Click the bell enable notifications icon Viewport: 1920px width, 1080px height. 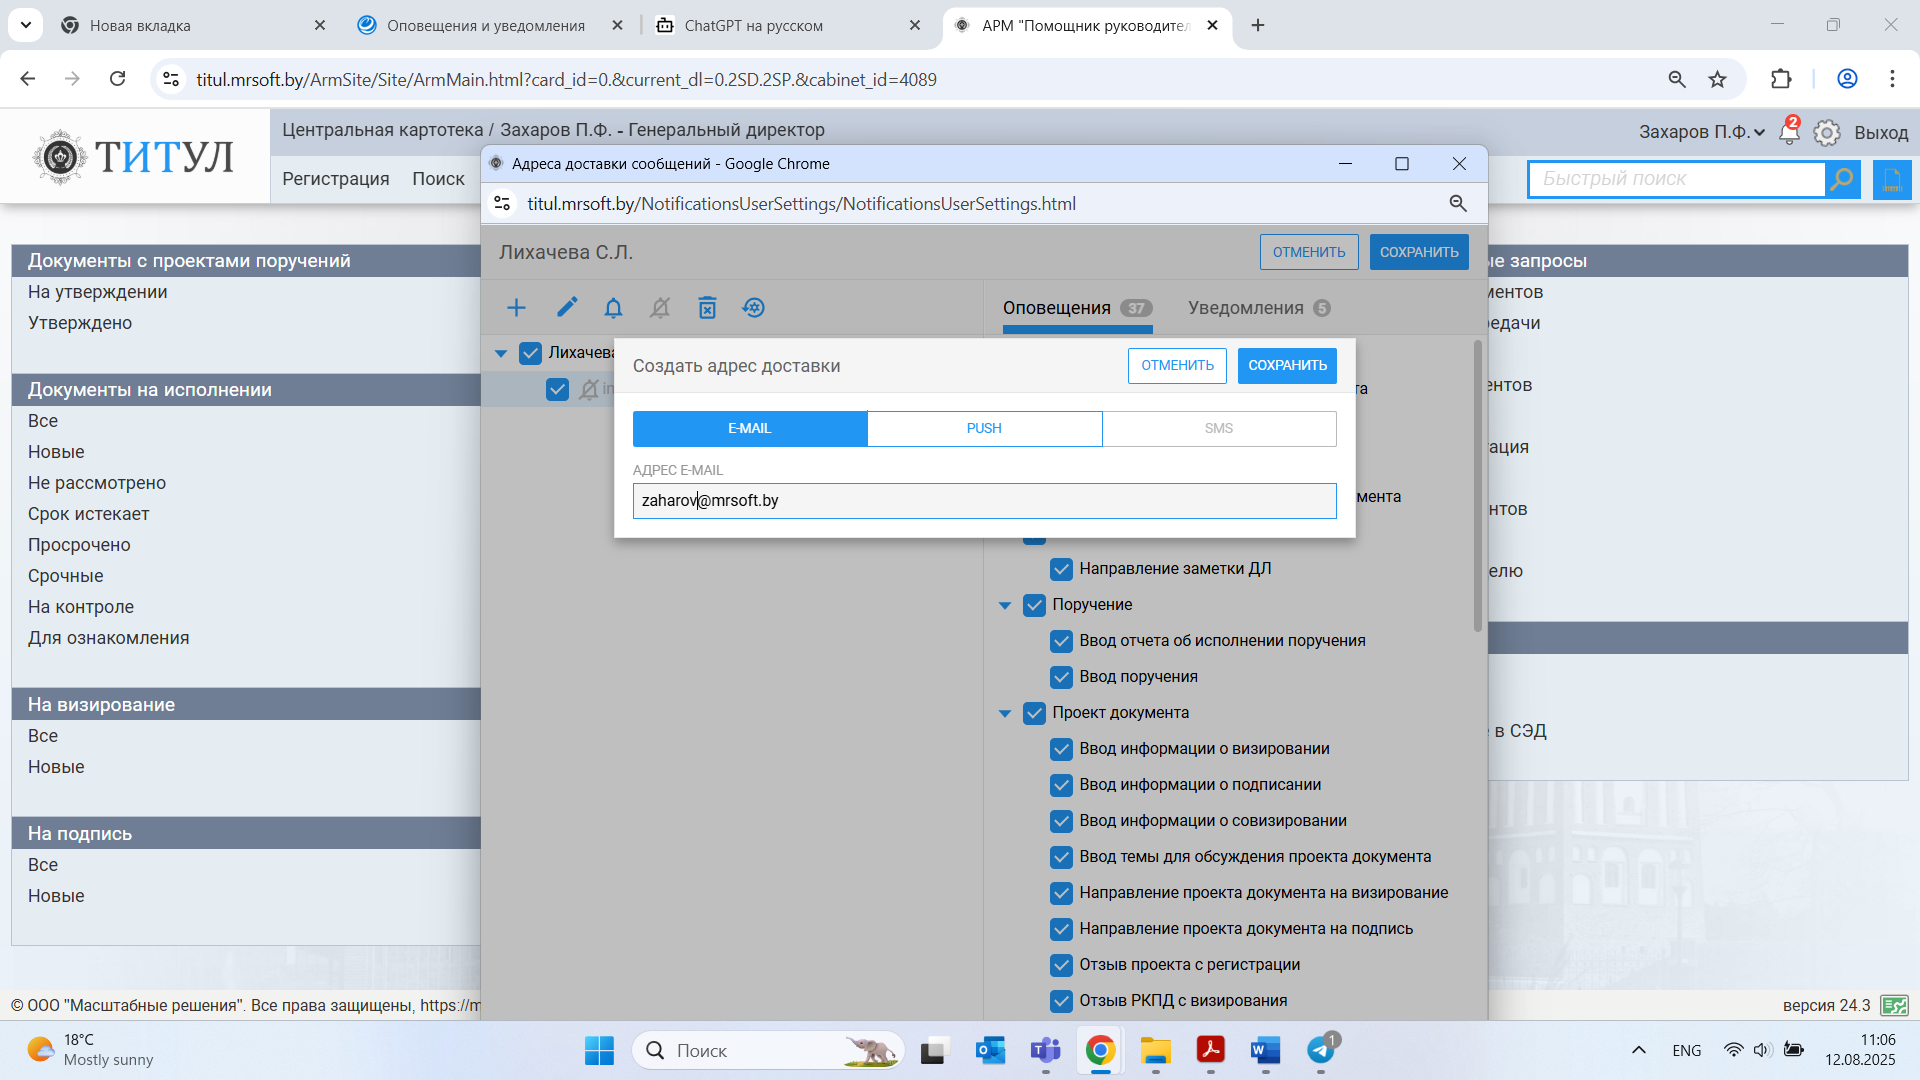613,308
